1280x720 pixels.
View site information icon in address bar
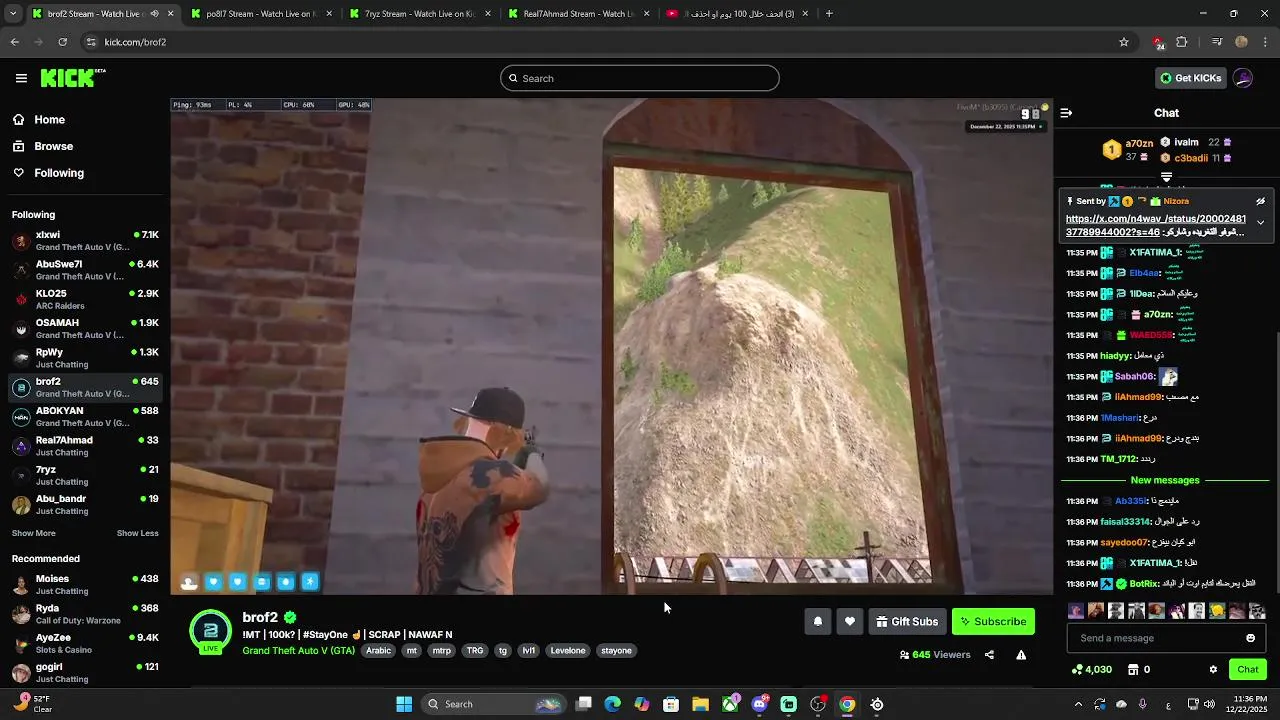tap(91, 42)
